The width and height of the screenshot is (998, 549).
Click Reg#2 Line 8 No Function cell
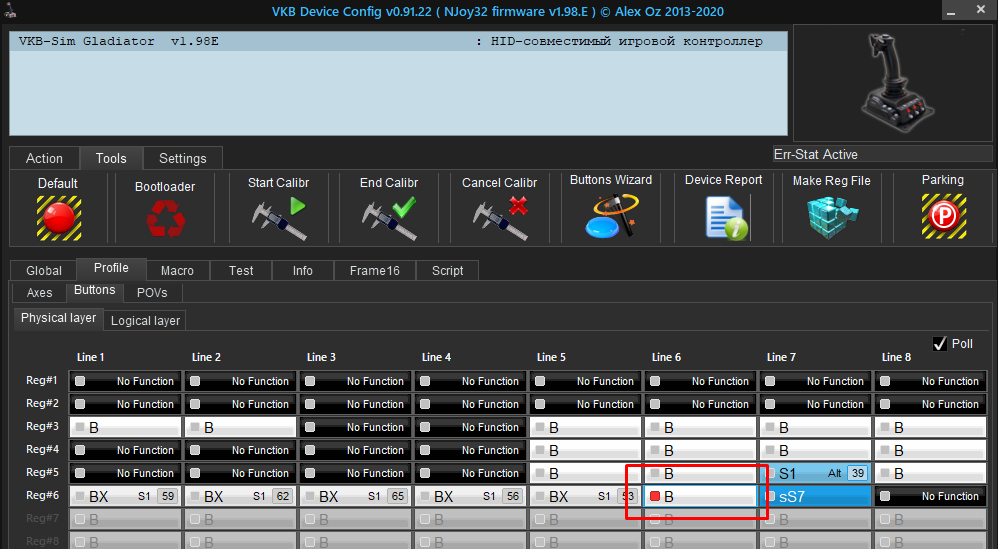click(x=930, y=404)
